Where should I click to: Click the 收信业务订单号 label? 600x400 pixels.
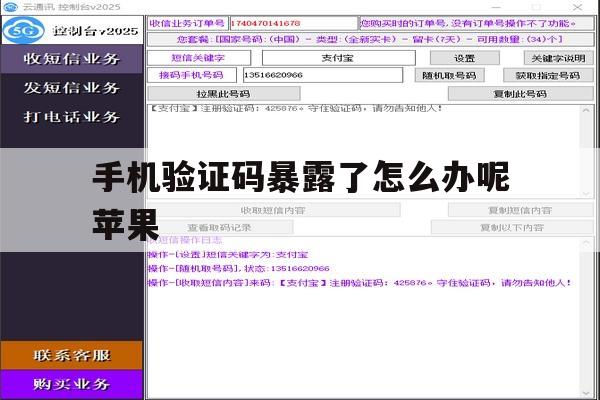point(187,23)
